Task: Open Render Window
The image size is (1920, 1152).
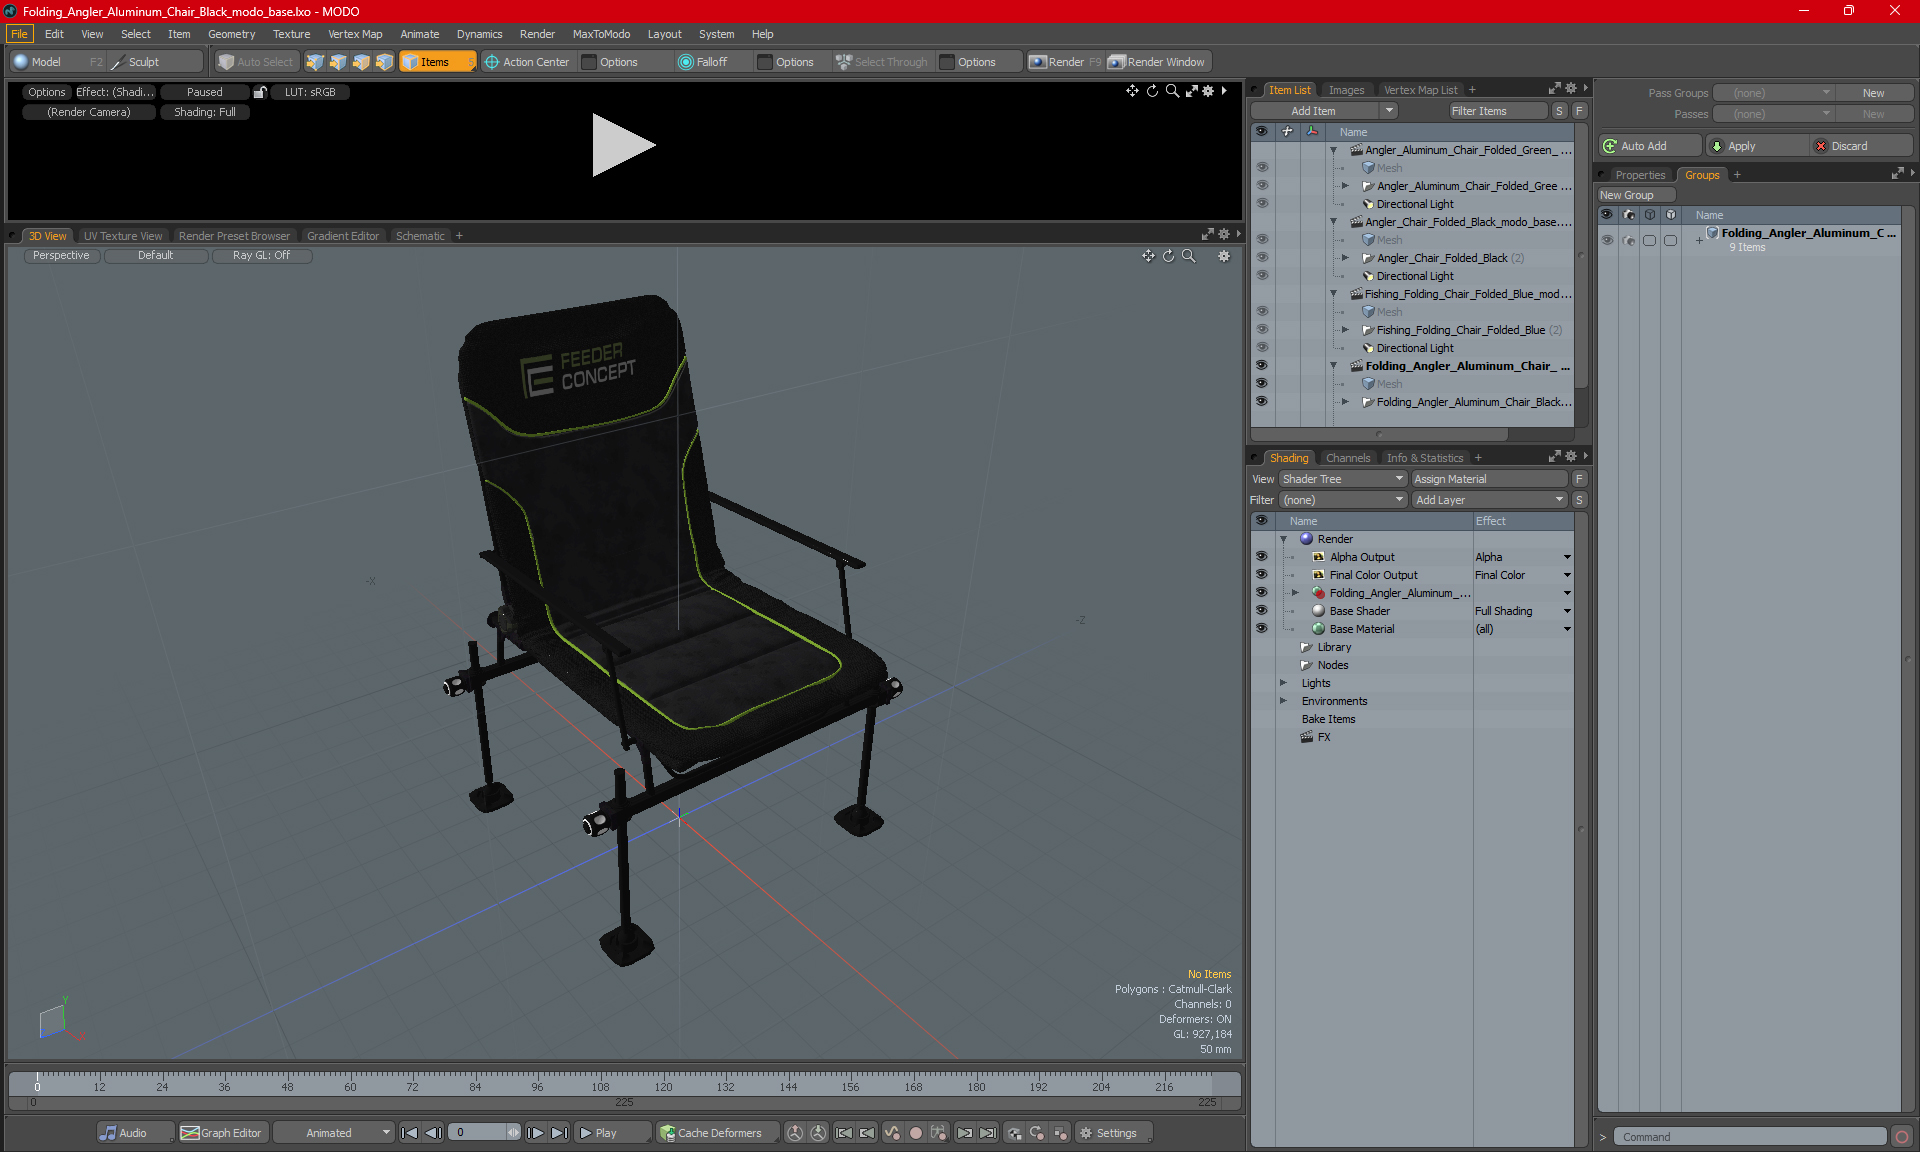Action: click(x=1158, y=62)
